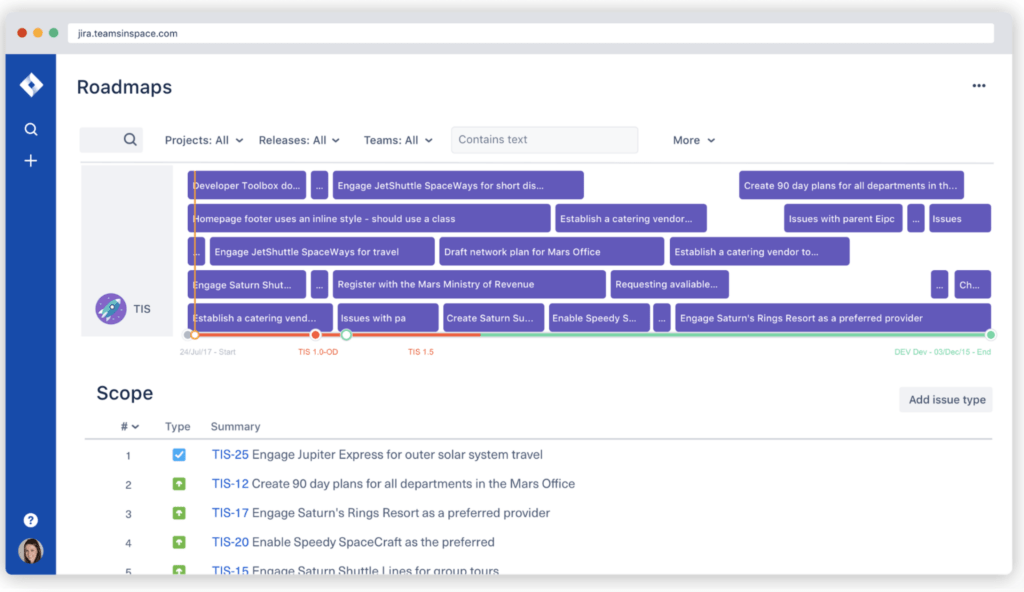Expand the Projects: All filter
The height and width of the screenshot is (592, 1024).
coord(204,140)
